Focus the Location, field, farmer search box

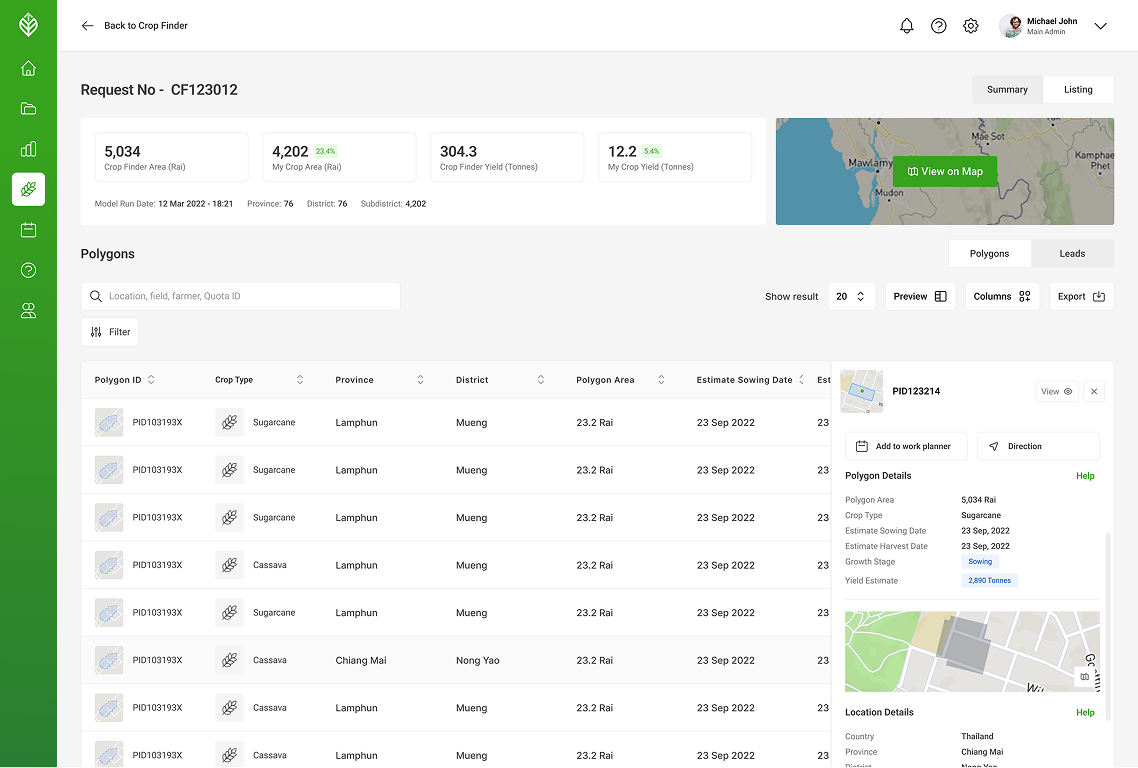pyautogui.click(x=240, y=296)
